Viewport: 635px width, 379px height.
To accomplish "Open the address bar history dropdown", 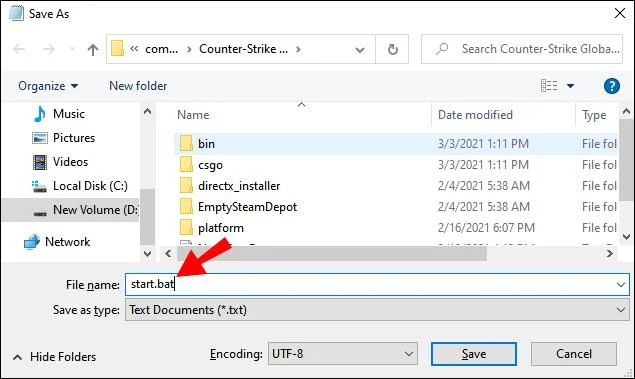I will (x=360, y=50).
